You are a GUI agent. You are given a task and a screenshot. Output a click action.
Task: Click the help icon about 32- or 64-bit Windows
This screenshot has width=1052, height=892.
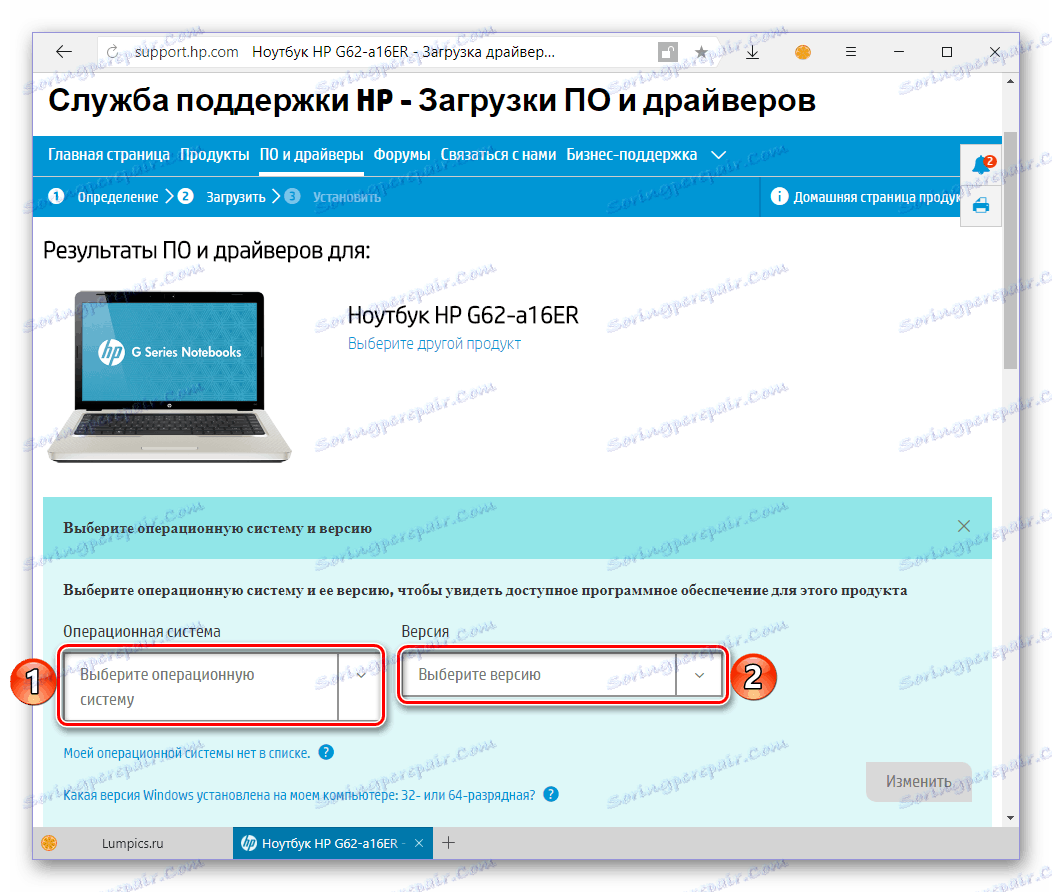point(550,793)
